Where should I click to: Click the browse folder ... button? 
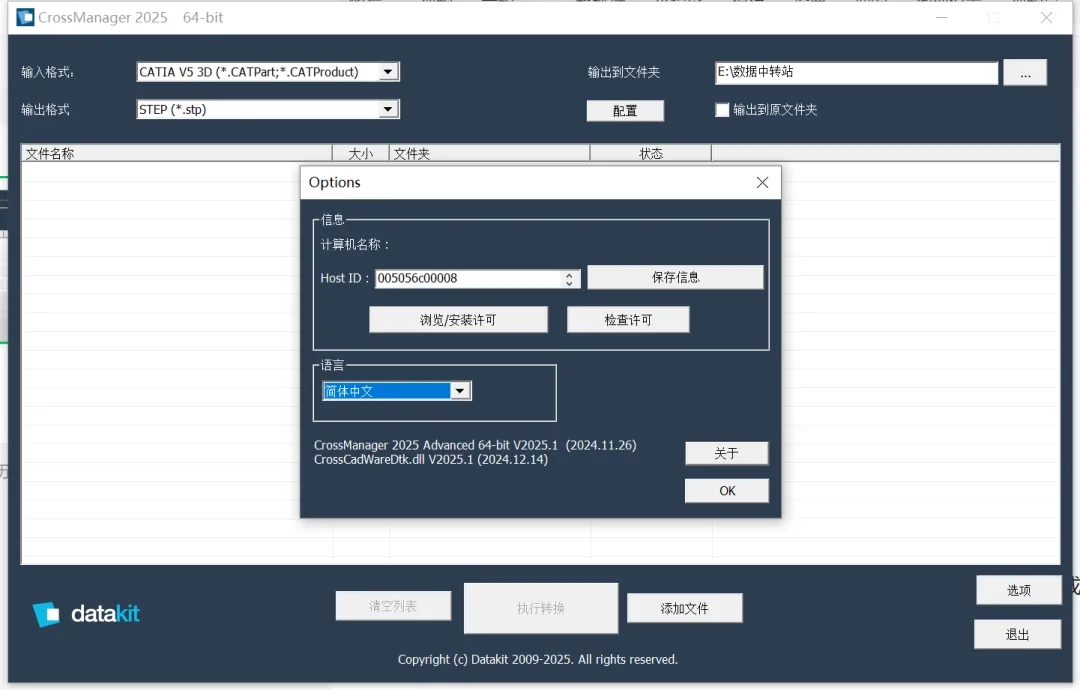[1025, 73]
